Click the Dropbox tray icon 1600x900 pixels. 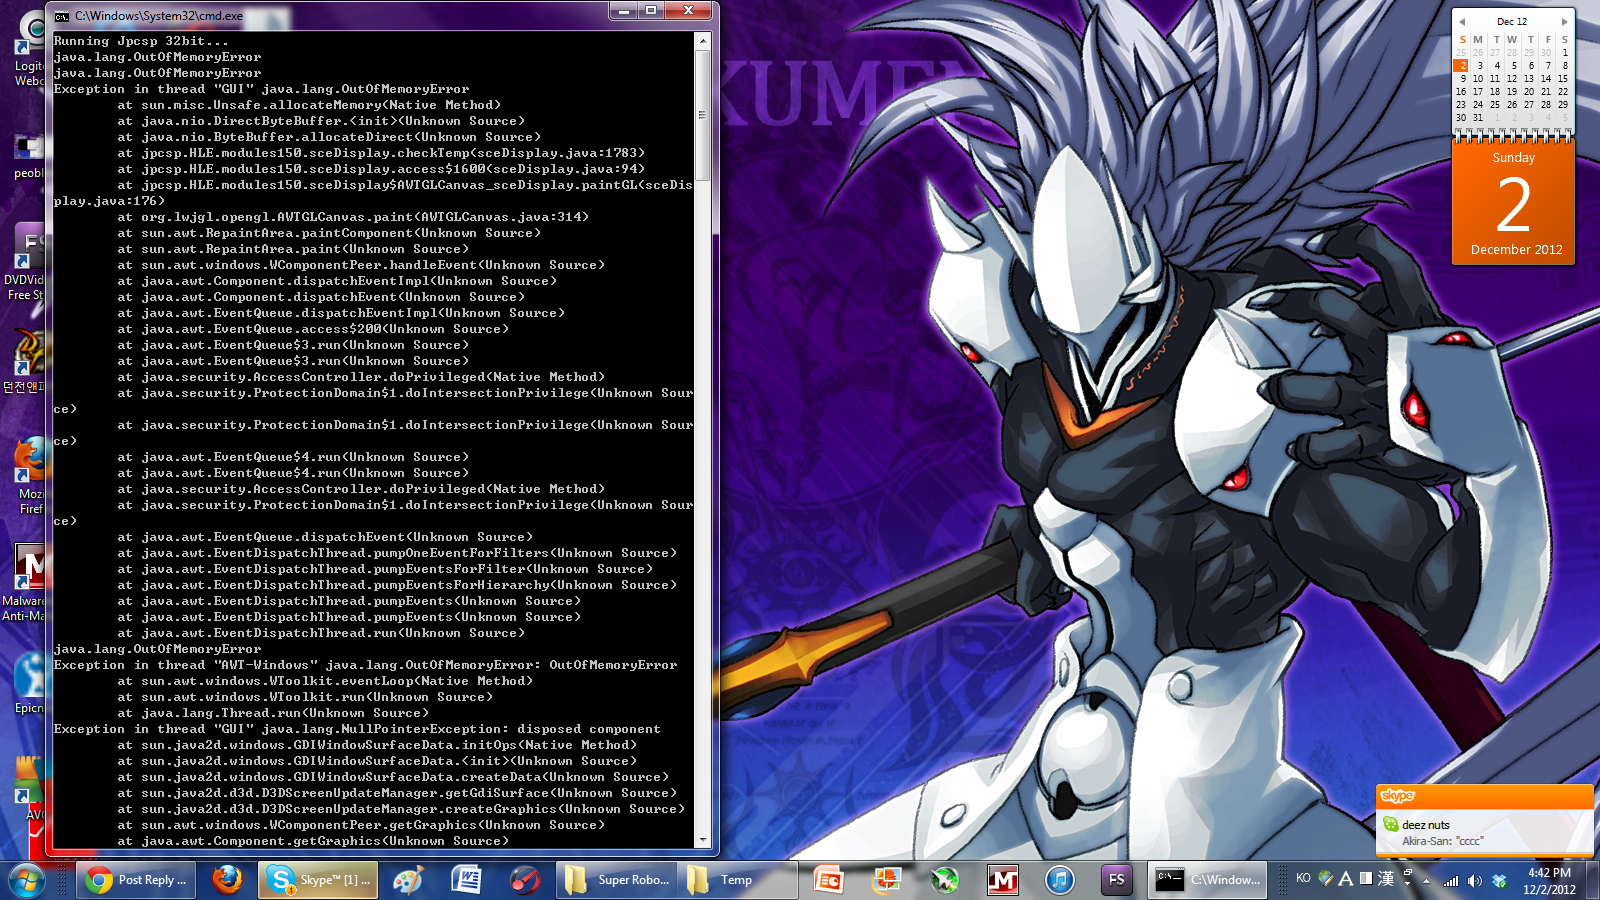click(1499, 881)
